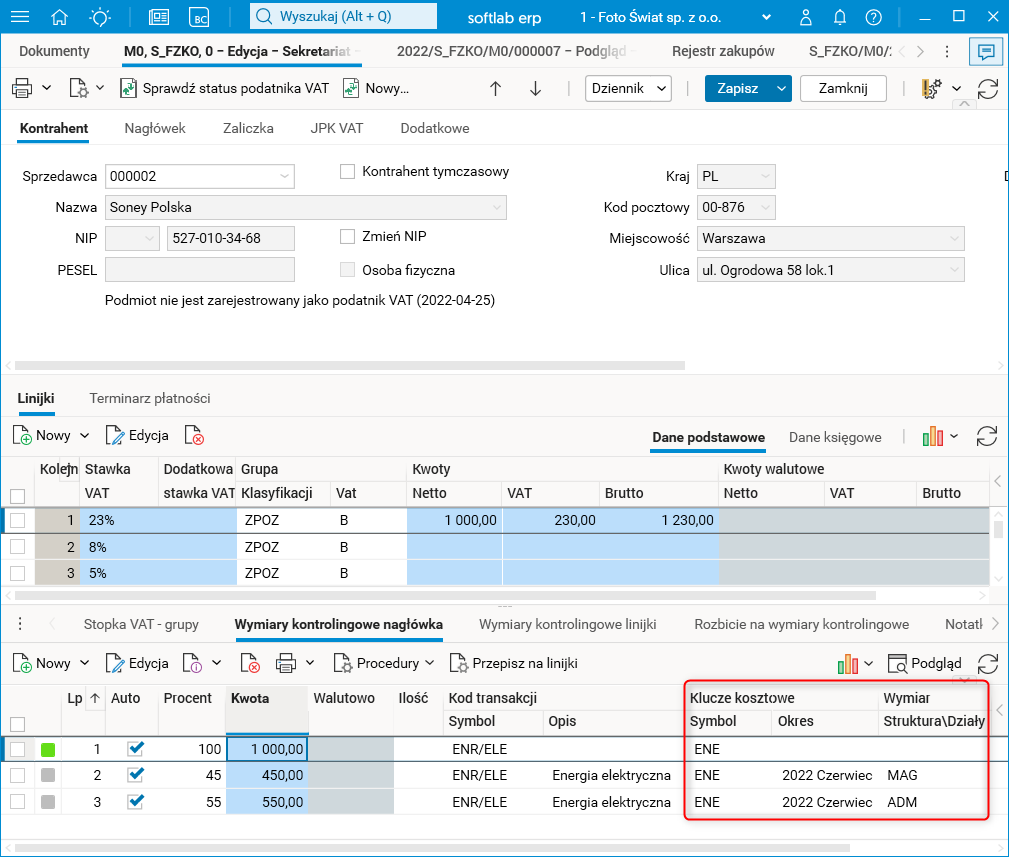This screenshot has width=1009, height=857.
Task: Open the Kraj PL dropdown
Action: (x=765, y=176)
